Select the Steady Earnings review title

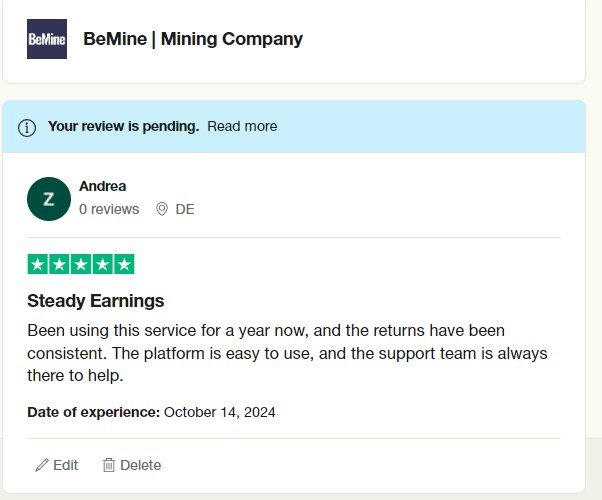pyautogui.click(x=96, y=301)
